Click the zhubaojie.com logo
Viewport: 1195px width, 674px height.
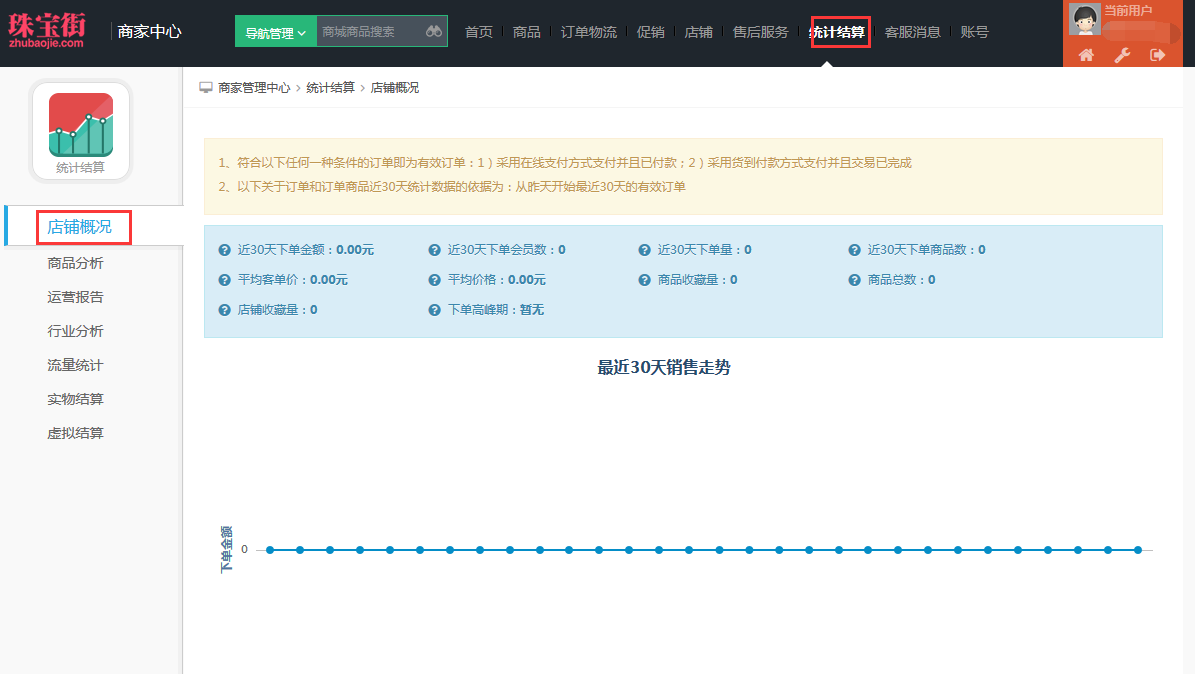tap(46, 30)
